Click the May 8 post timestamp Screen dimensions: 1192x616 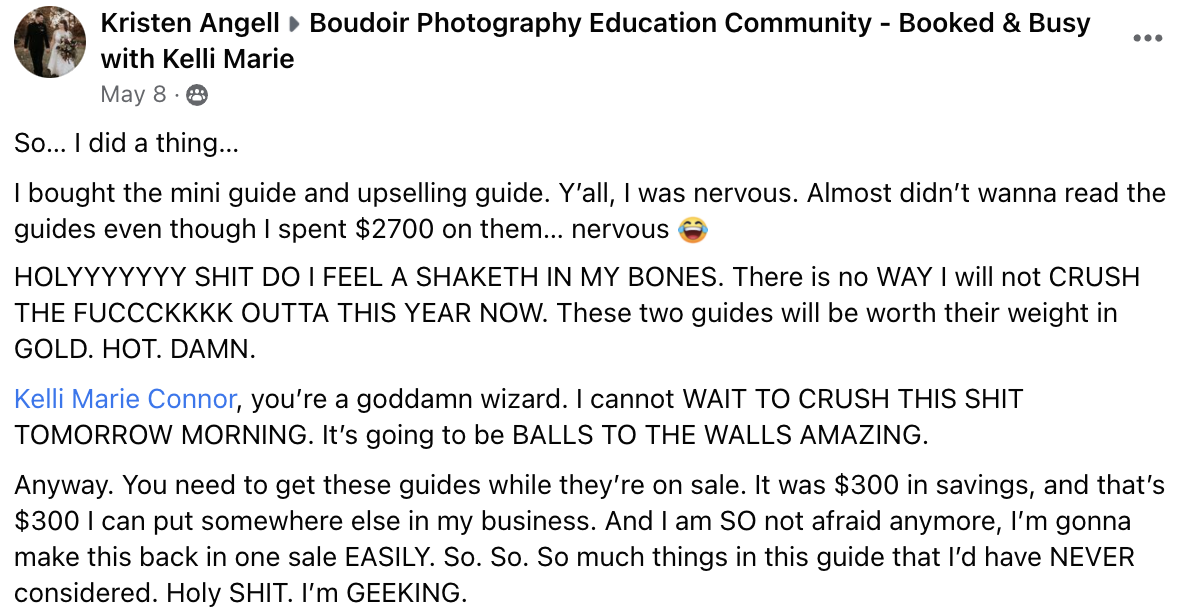pyautogui.click(x=133, y=95)
